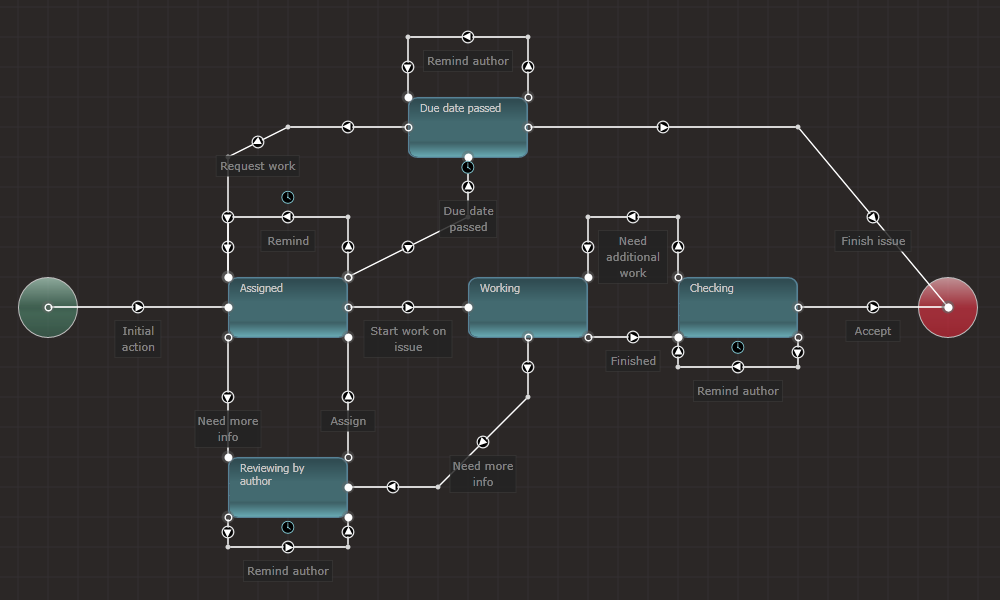Click the arrow icon on the Accept transition
This screenshot has width=1000, height=600.
[873, 307]
